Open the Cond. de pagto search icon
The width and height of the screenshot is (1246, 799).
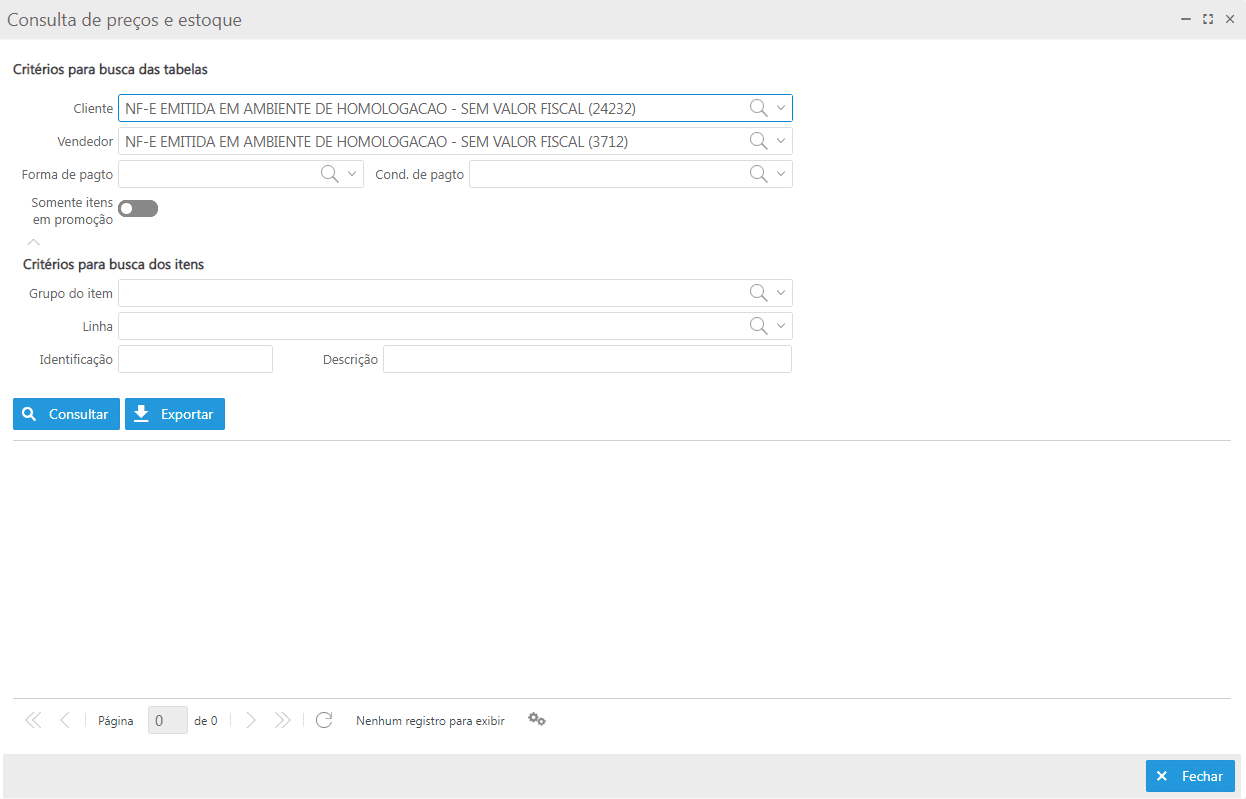point(757,173)
